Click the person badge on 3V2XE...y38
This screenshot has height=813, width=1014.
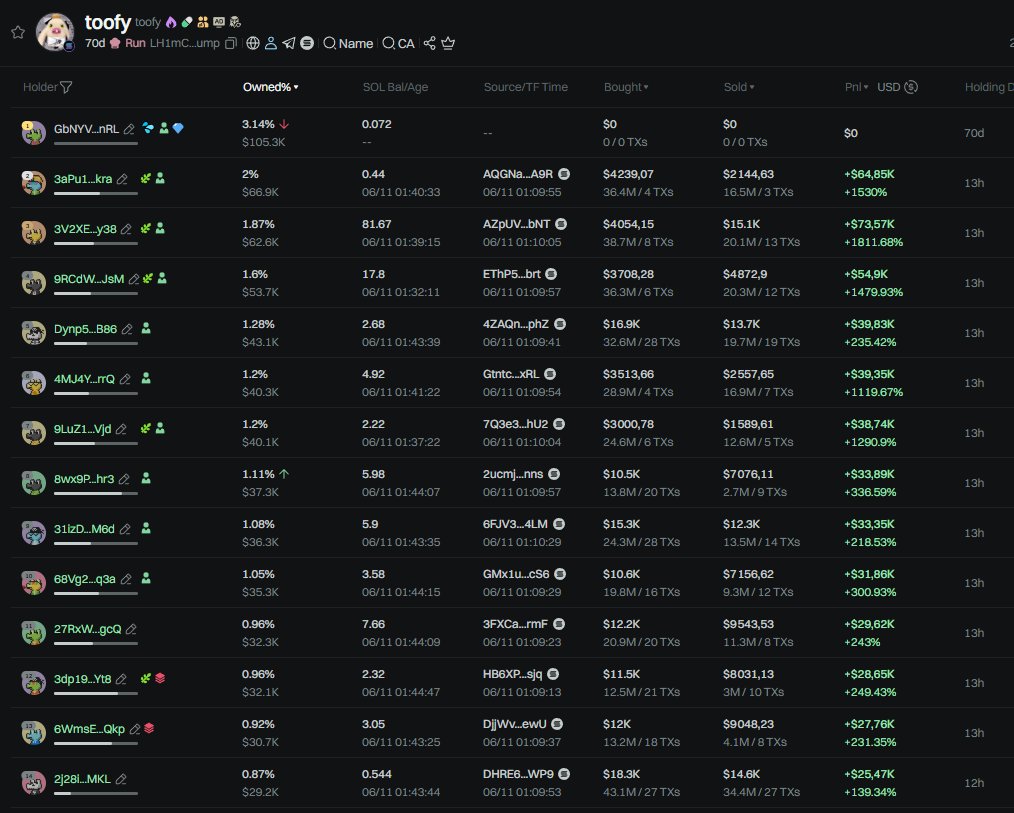160,228
